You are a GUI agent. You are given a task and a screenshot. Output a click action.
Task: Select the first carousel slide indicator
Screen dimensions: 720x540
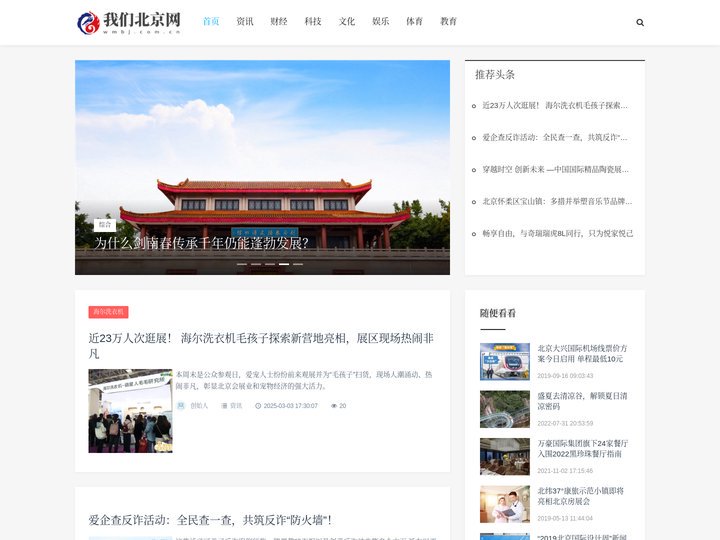click(x=242, y=264)
